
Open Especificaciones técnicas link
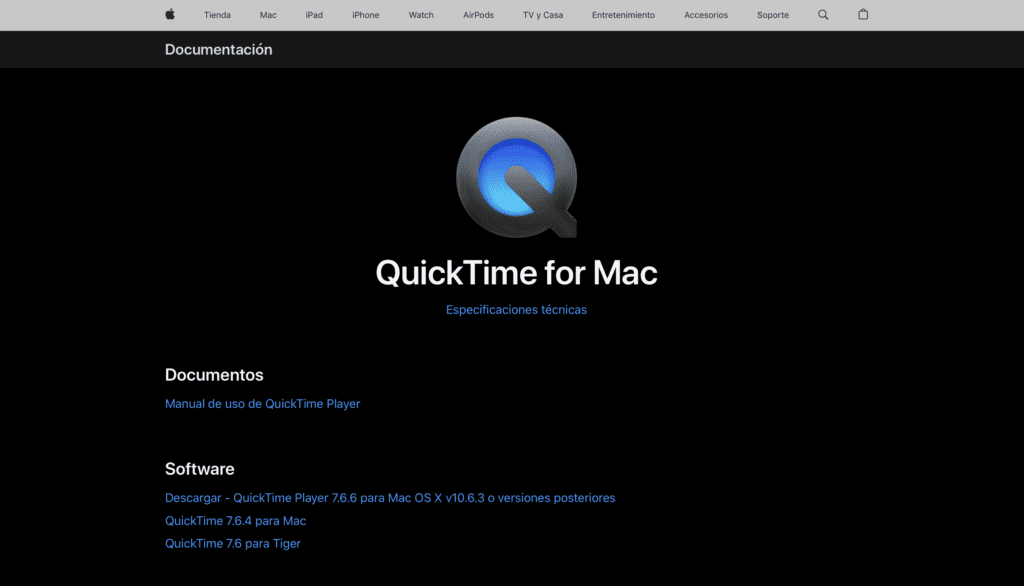click(x=517, y=310)
